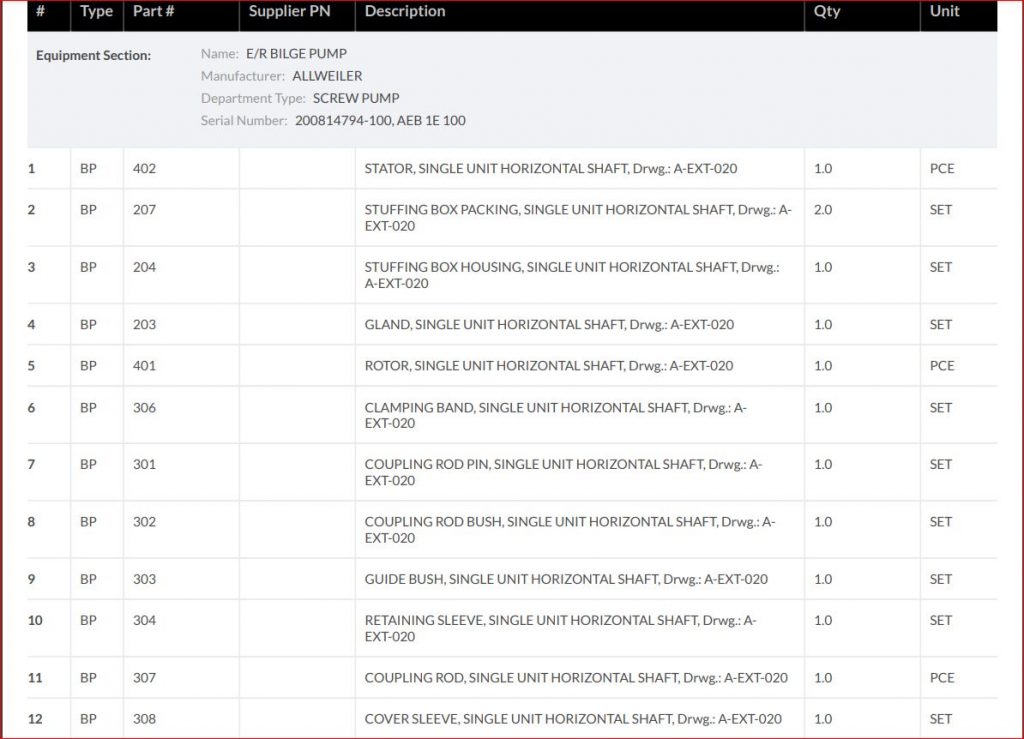Screen dimensions: 1024x739
Task: Click the Description column header
Action: [x=405, y=12]
